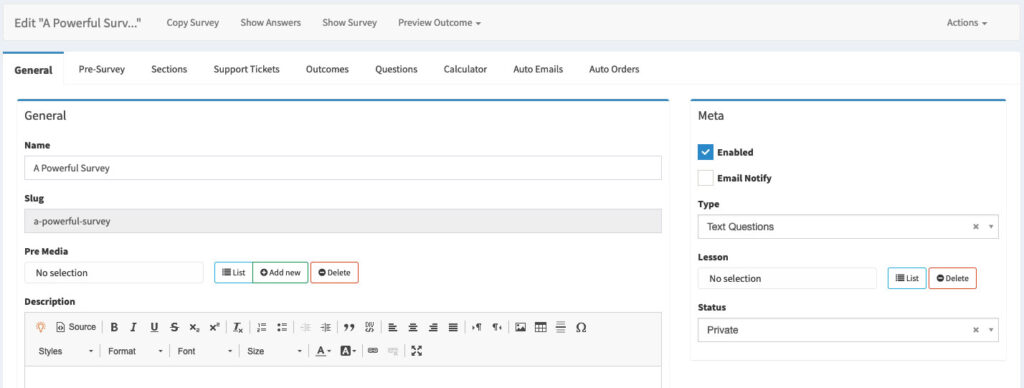Create a Div container
The width and height of the screenshot is (1024, 388).
370,327
